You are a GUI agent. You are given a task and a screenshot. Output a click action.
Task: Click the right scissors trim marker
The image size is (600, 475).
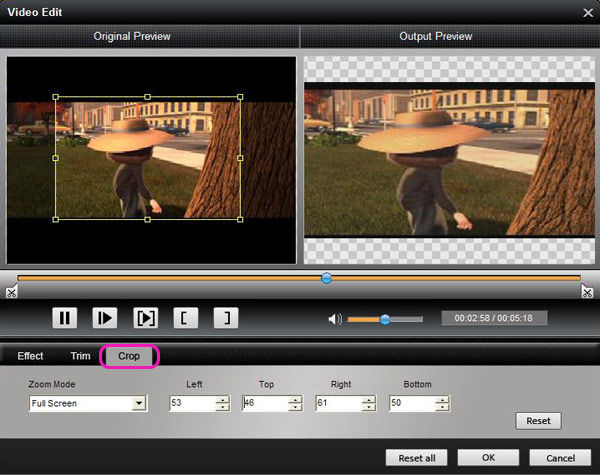click(x=587, y=292)
